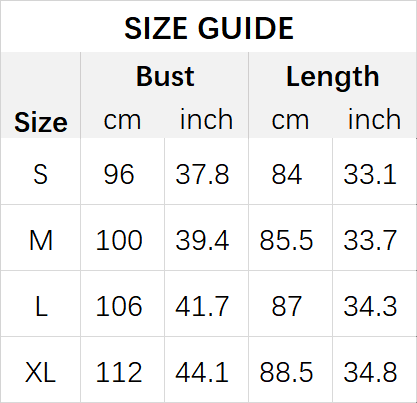Click the 112 bust cm cell
This screenshot has width=417, height=403.
tap(119, 372)
